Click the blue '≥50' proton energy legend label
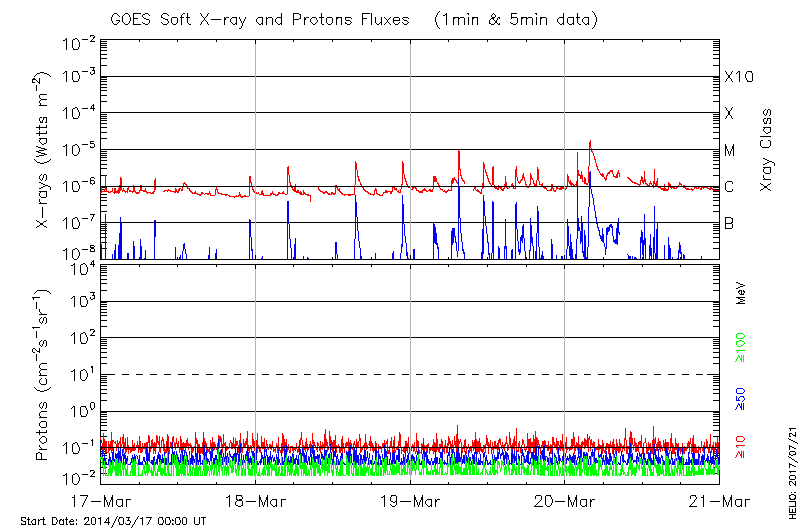 point(741,397)
